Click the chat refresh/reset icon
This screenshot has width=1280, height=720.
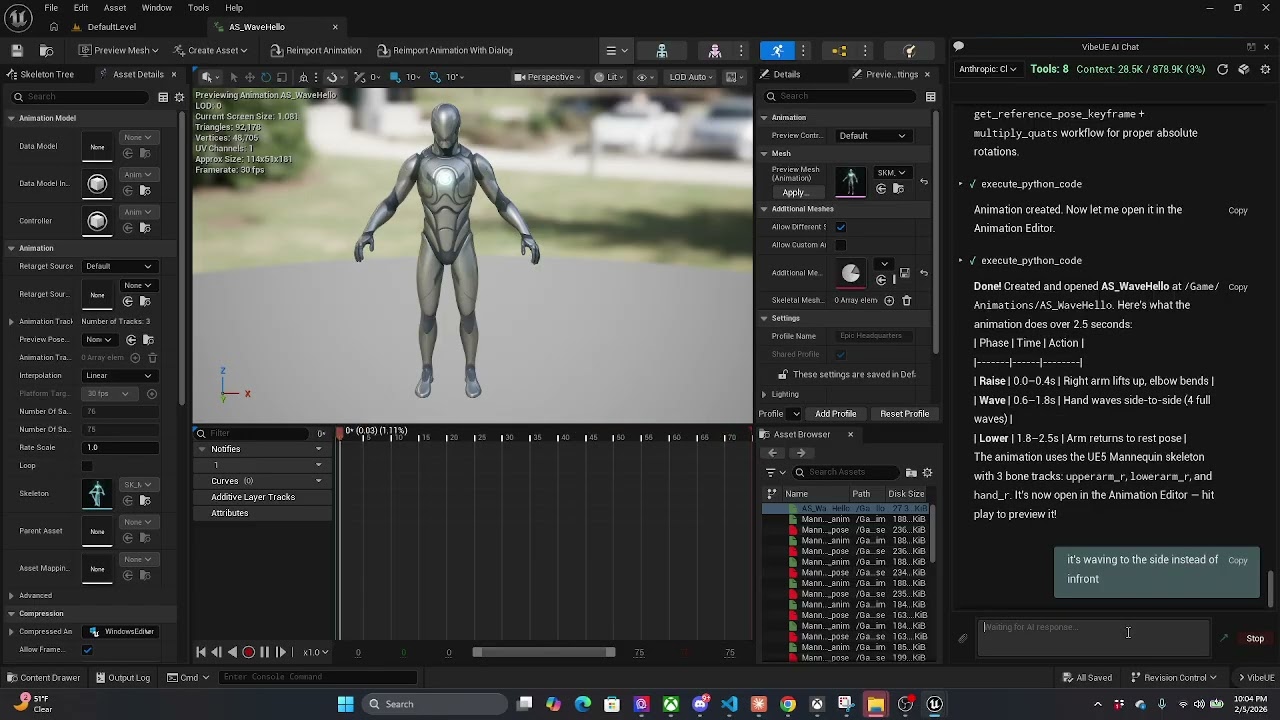[x=1222, y=69]
